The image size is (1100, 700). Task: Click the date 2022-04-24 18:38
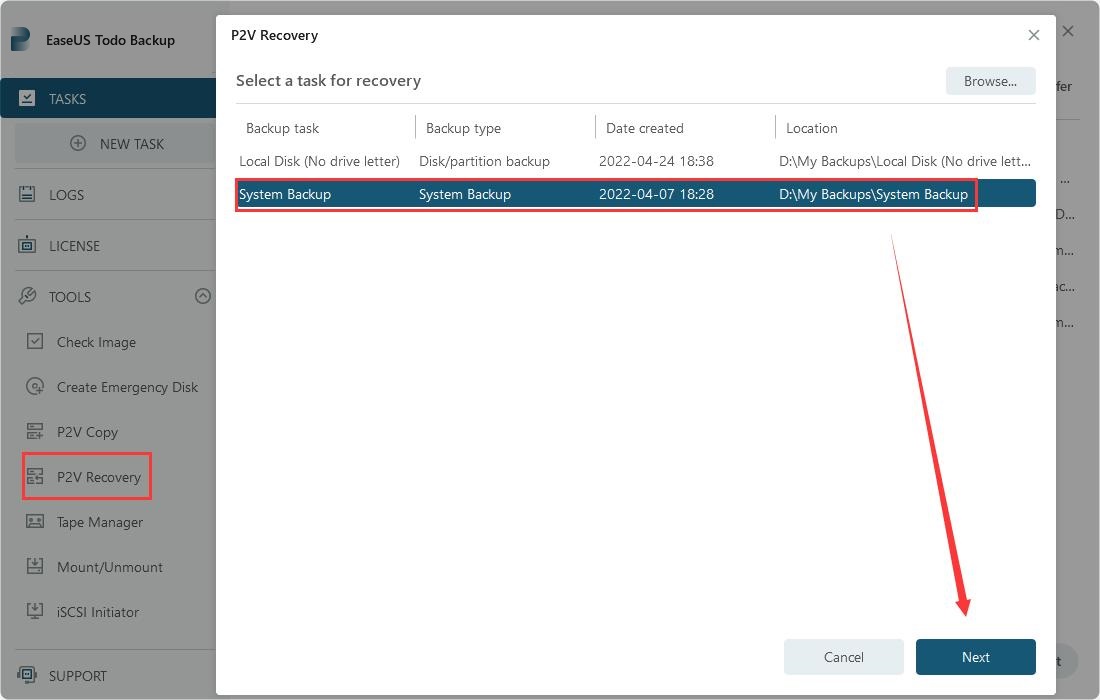point(656,161)
